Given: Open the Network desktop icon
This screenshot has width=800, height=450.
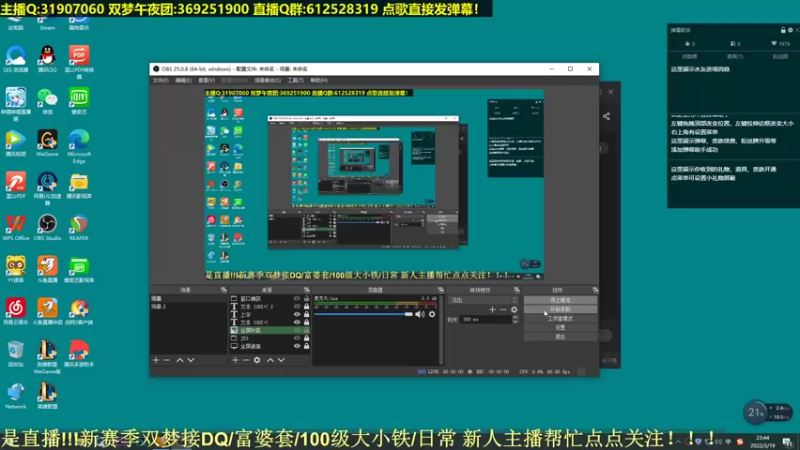Looking at the screenshot, I should [x=16, y=396].
